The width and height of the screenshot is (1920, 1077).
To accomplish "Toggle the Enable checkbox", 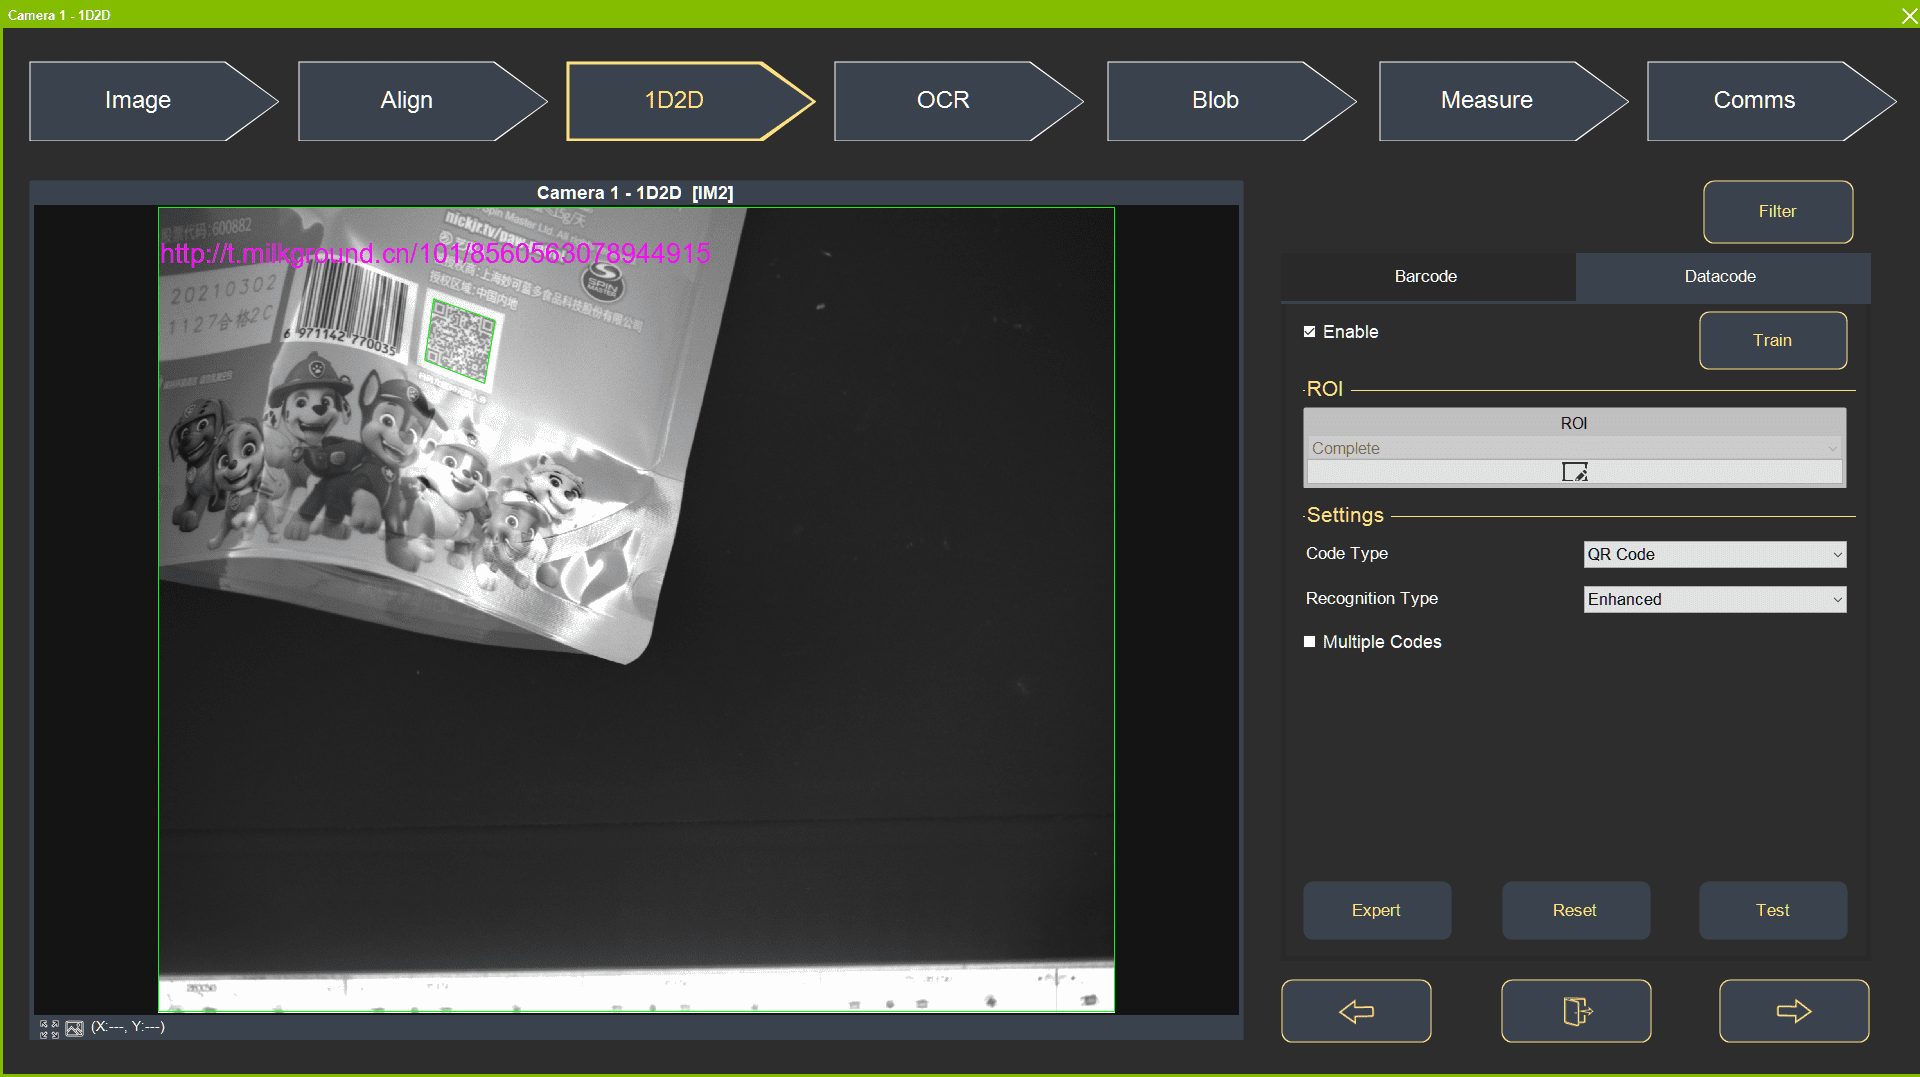I will click(x=1309, y=332).
